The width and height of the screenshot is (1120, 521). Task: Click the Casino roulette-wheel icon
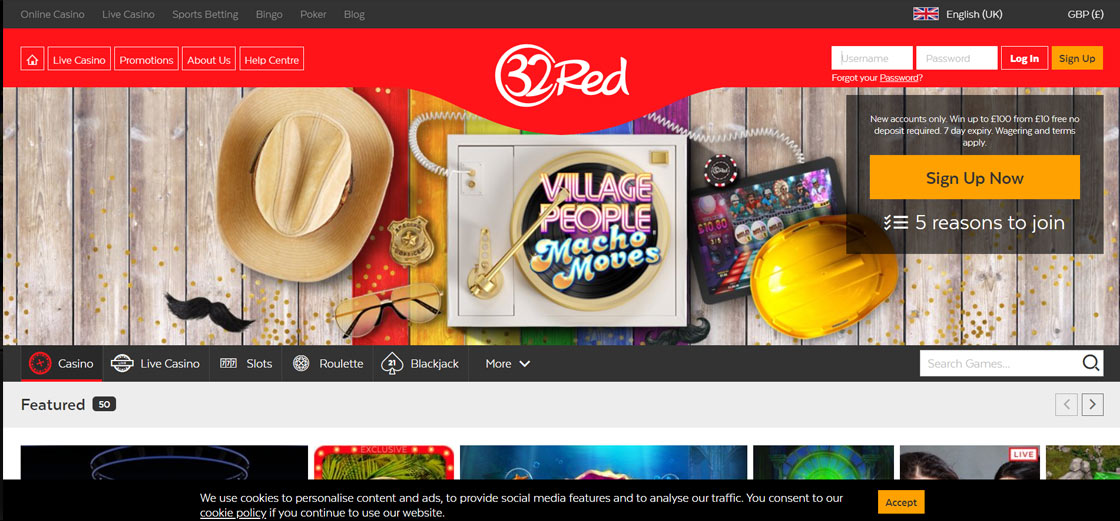pos(40,364)
